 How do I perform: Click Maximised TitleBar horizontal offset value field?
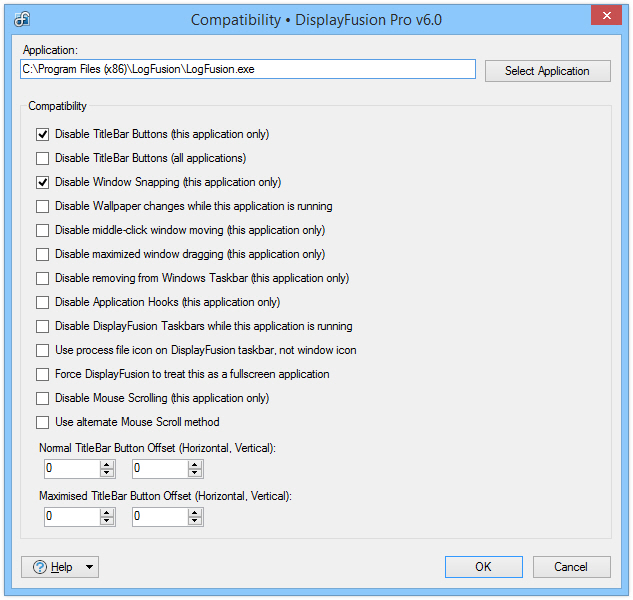(x=72, y=517)
